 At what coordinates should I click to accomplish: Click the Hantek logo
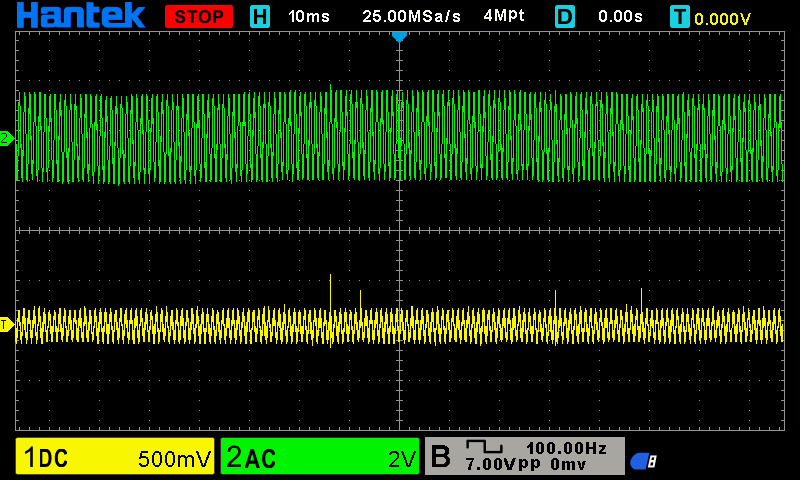click(x=81, y=15)
